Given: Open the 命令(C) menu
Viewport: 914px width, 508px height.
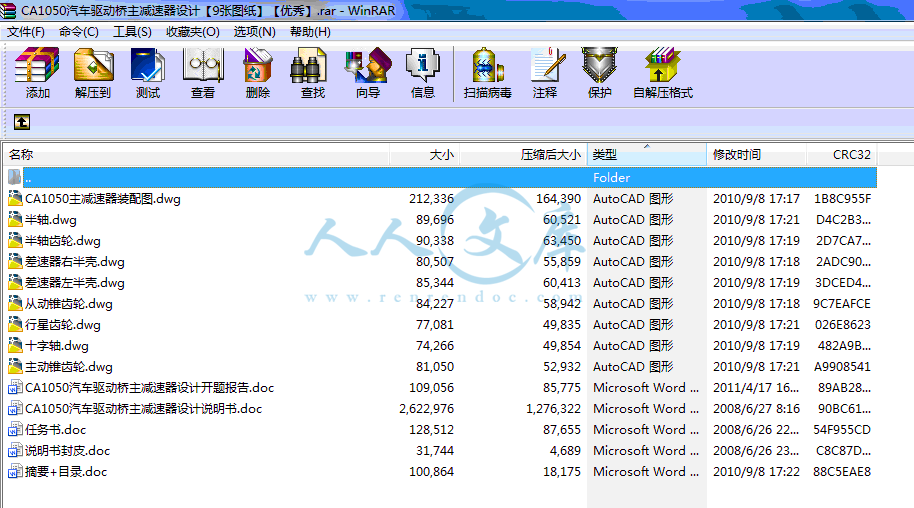Looking at the screenshot, I should (x=79, y=31).
